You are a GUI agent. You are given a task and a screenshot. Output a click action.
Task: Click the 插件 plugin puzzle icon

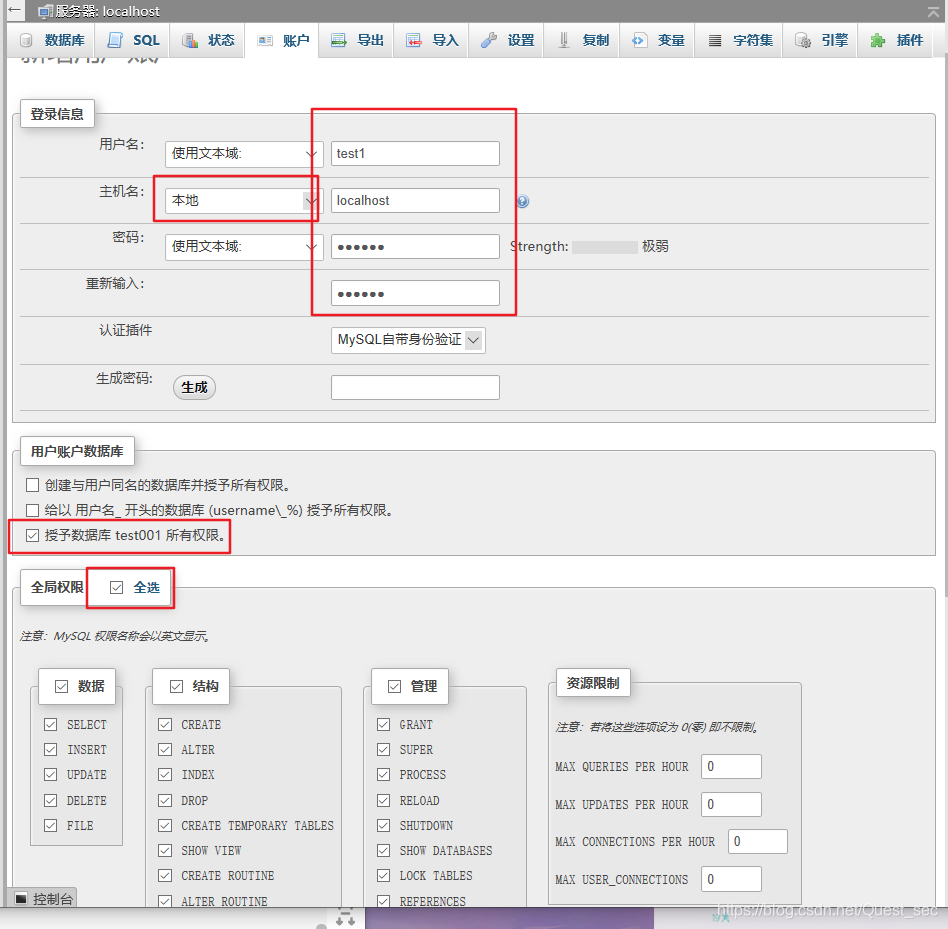(x=877, y=40)
